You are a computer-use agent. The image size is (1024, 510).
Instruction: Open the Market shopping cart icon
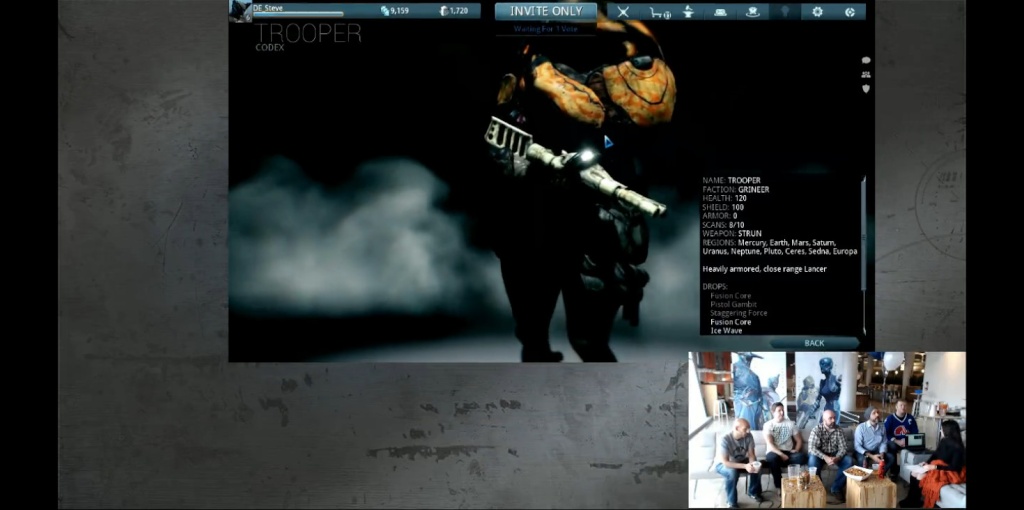pyautogui.click(x=659, y=12)
